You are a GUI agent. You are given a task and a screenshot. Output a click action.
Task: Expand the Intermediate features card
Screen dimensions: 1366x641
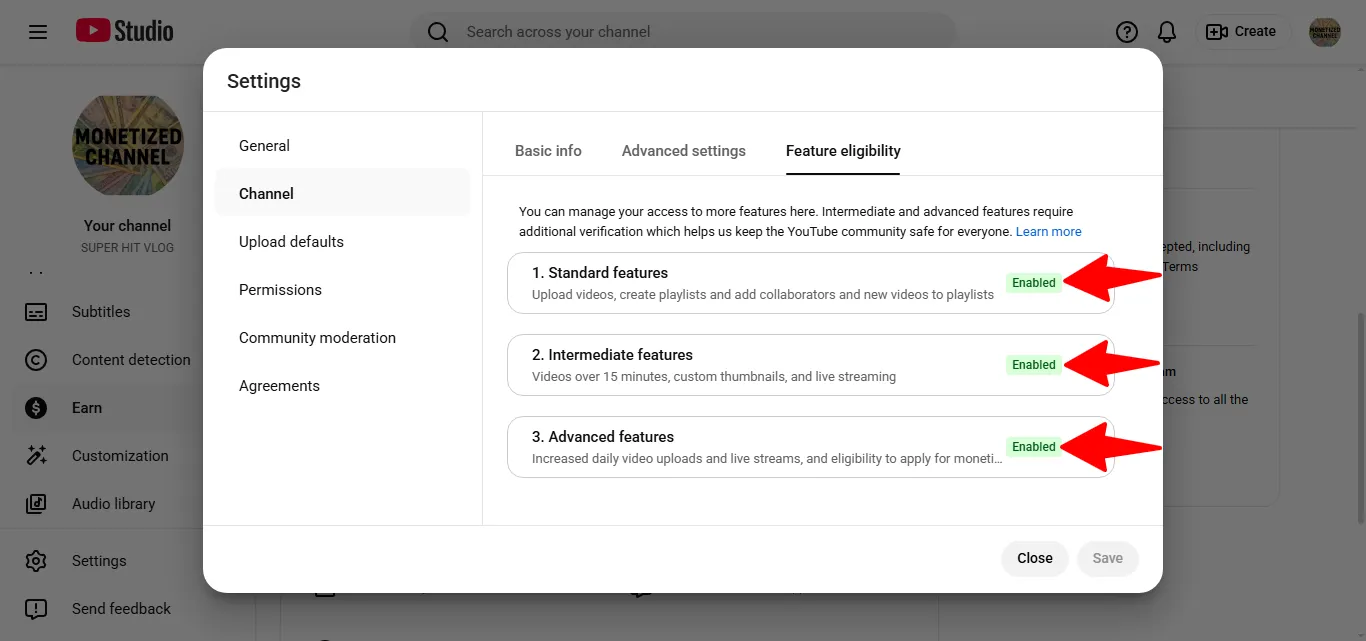click(810, 365)
